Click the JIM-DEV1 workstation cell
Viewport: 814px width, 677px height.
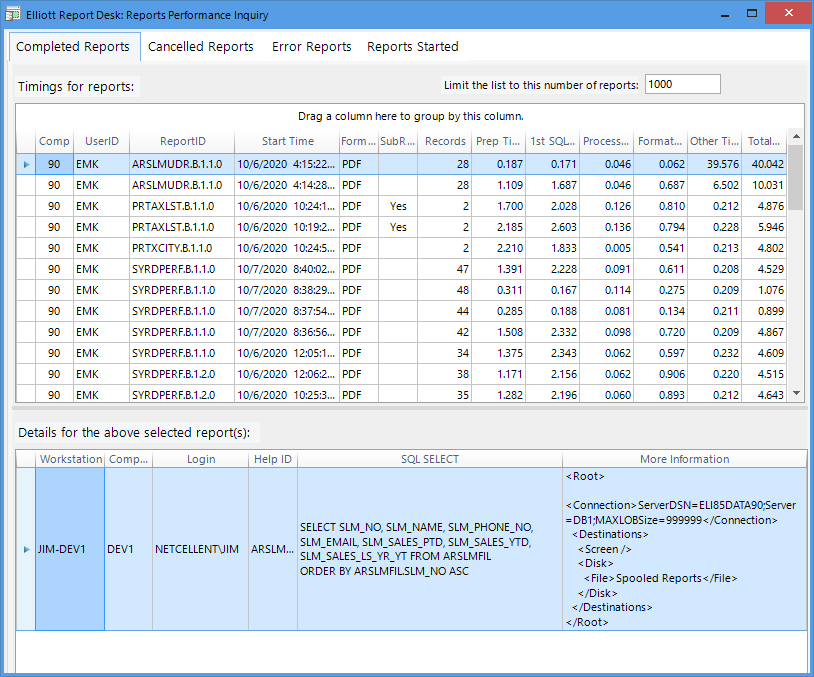70,549
